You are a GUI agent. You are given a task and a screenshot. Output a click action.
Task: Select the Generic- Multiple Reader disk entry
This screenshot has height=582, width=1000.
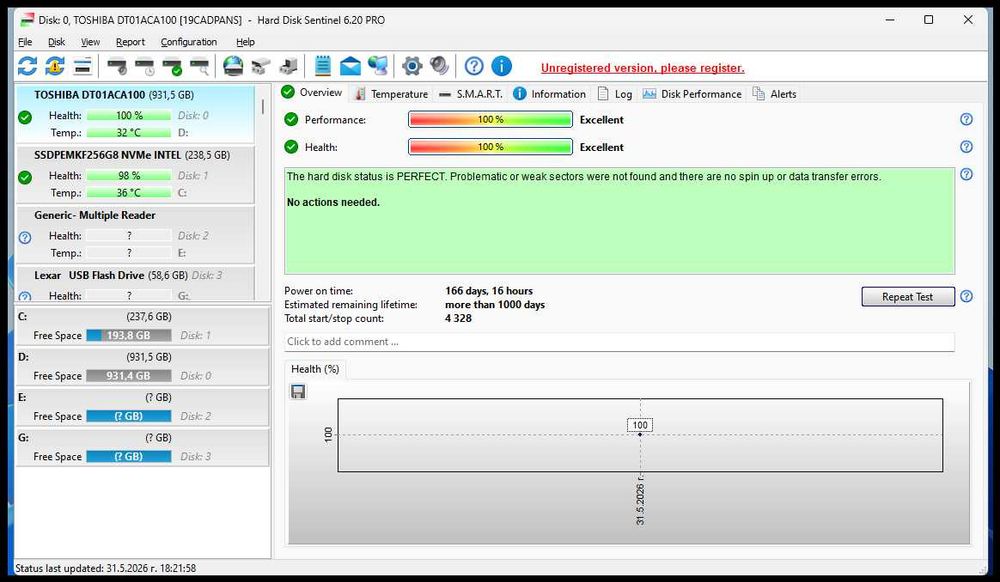(x=135, y=234)
